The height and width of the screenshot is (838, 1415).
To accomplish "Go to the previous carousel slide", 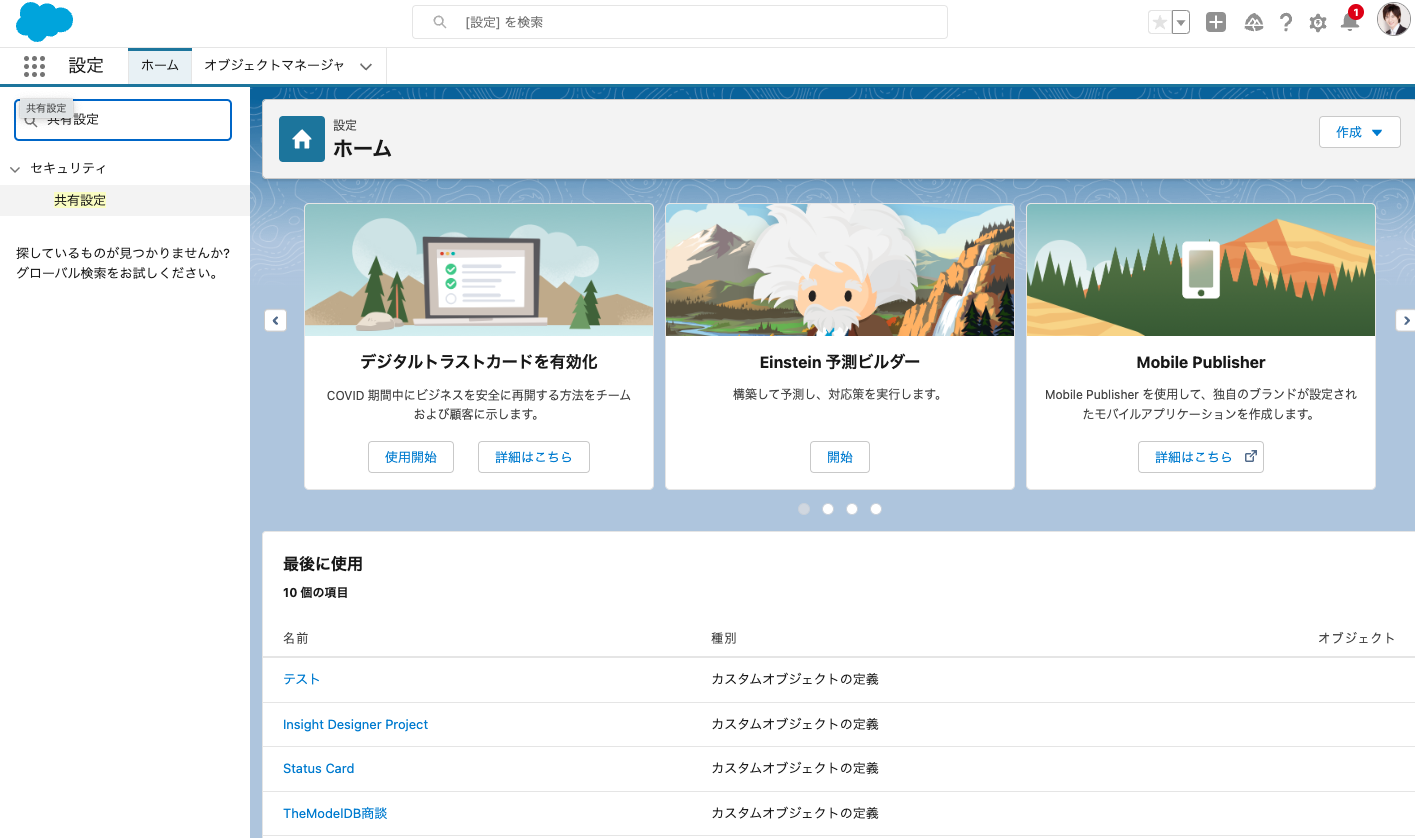I will [276, 320].
